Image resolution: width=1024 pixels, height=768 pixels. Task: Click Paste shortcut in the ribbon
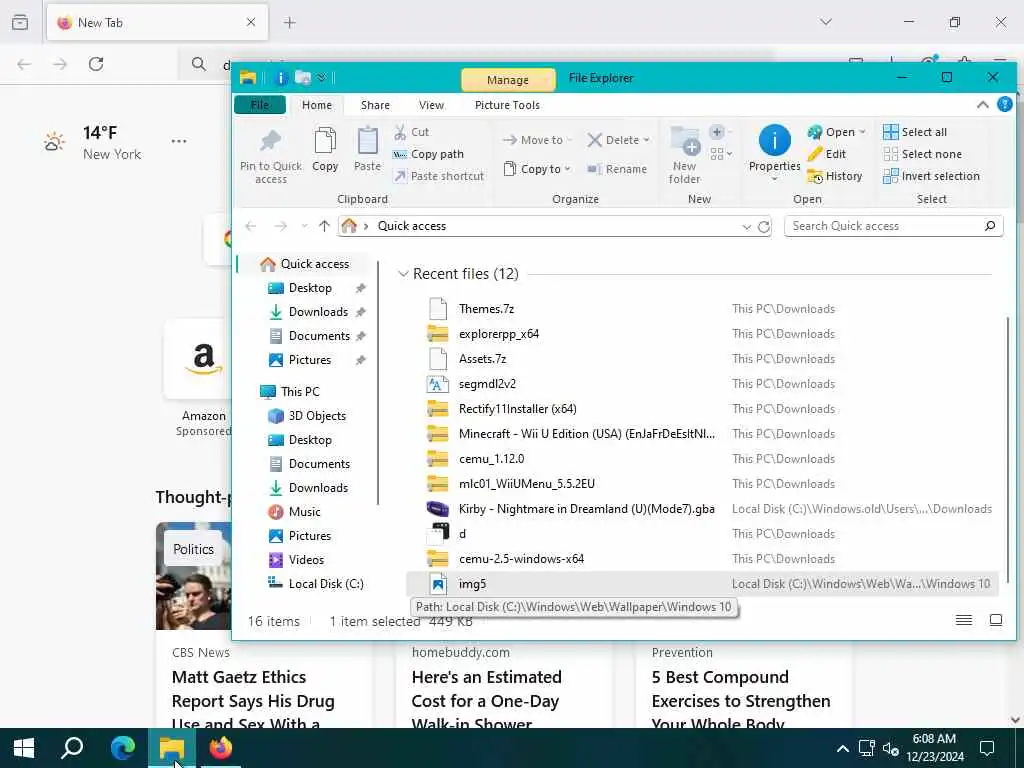tap(439, 176)
